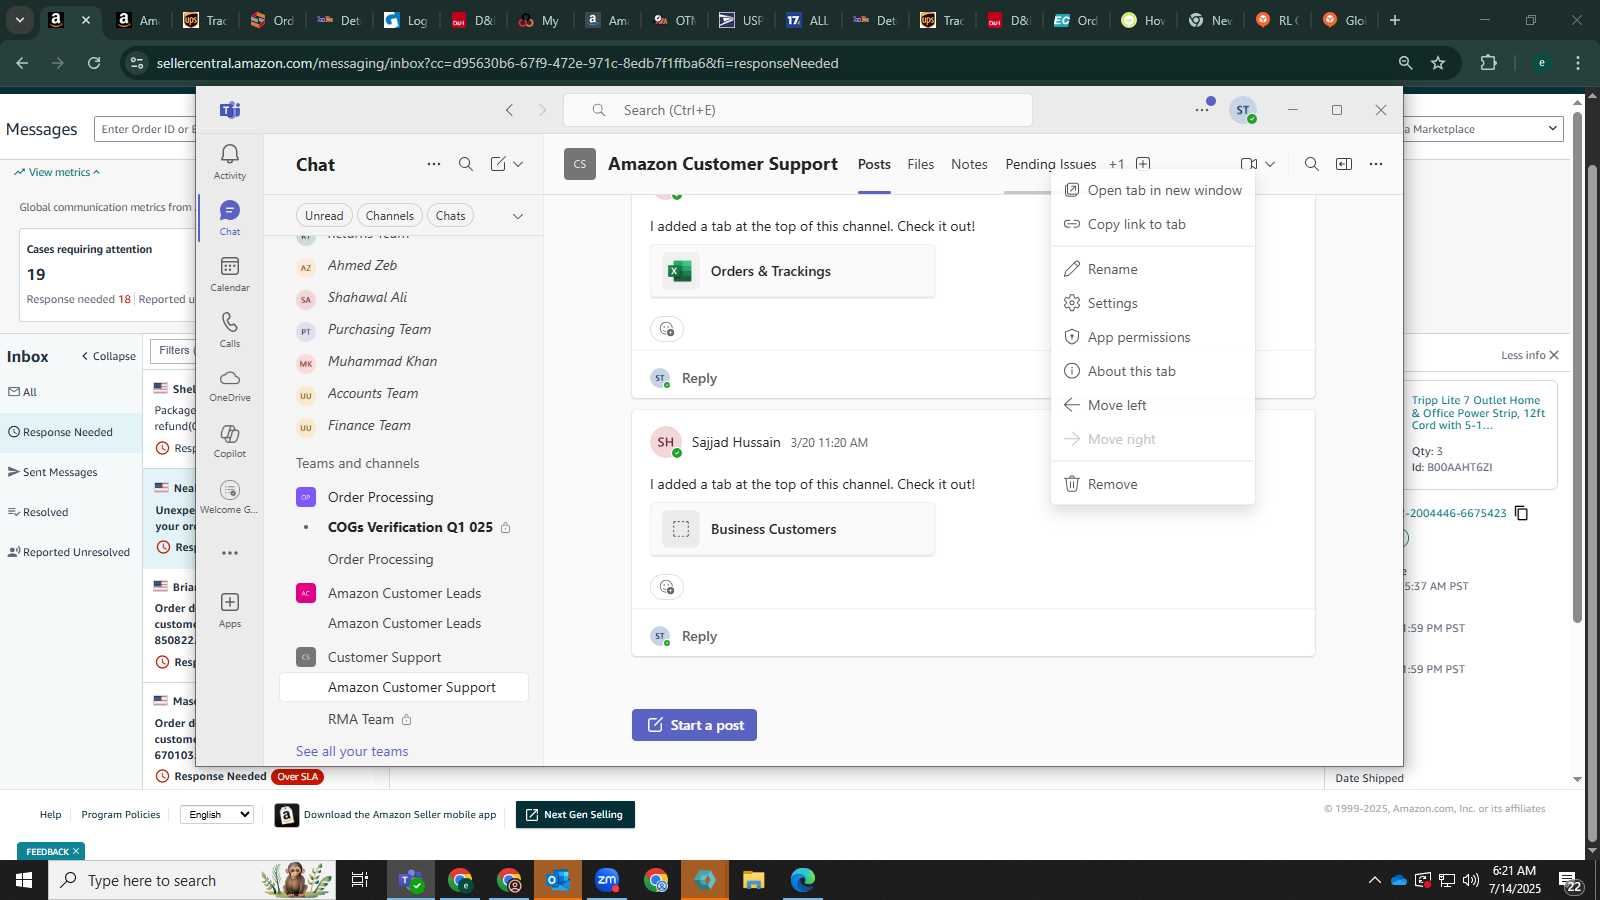Copy the order ID with clipboard icon
This screenshot has height=900, width=1600.
(1521, 513)
